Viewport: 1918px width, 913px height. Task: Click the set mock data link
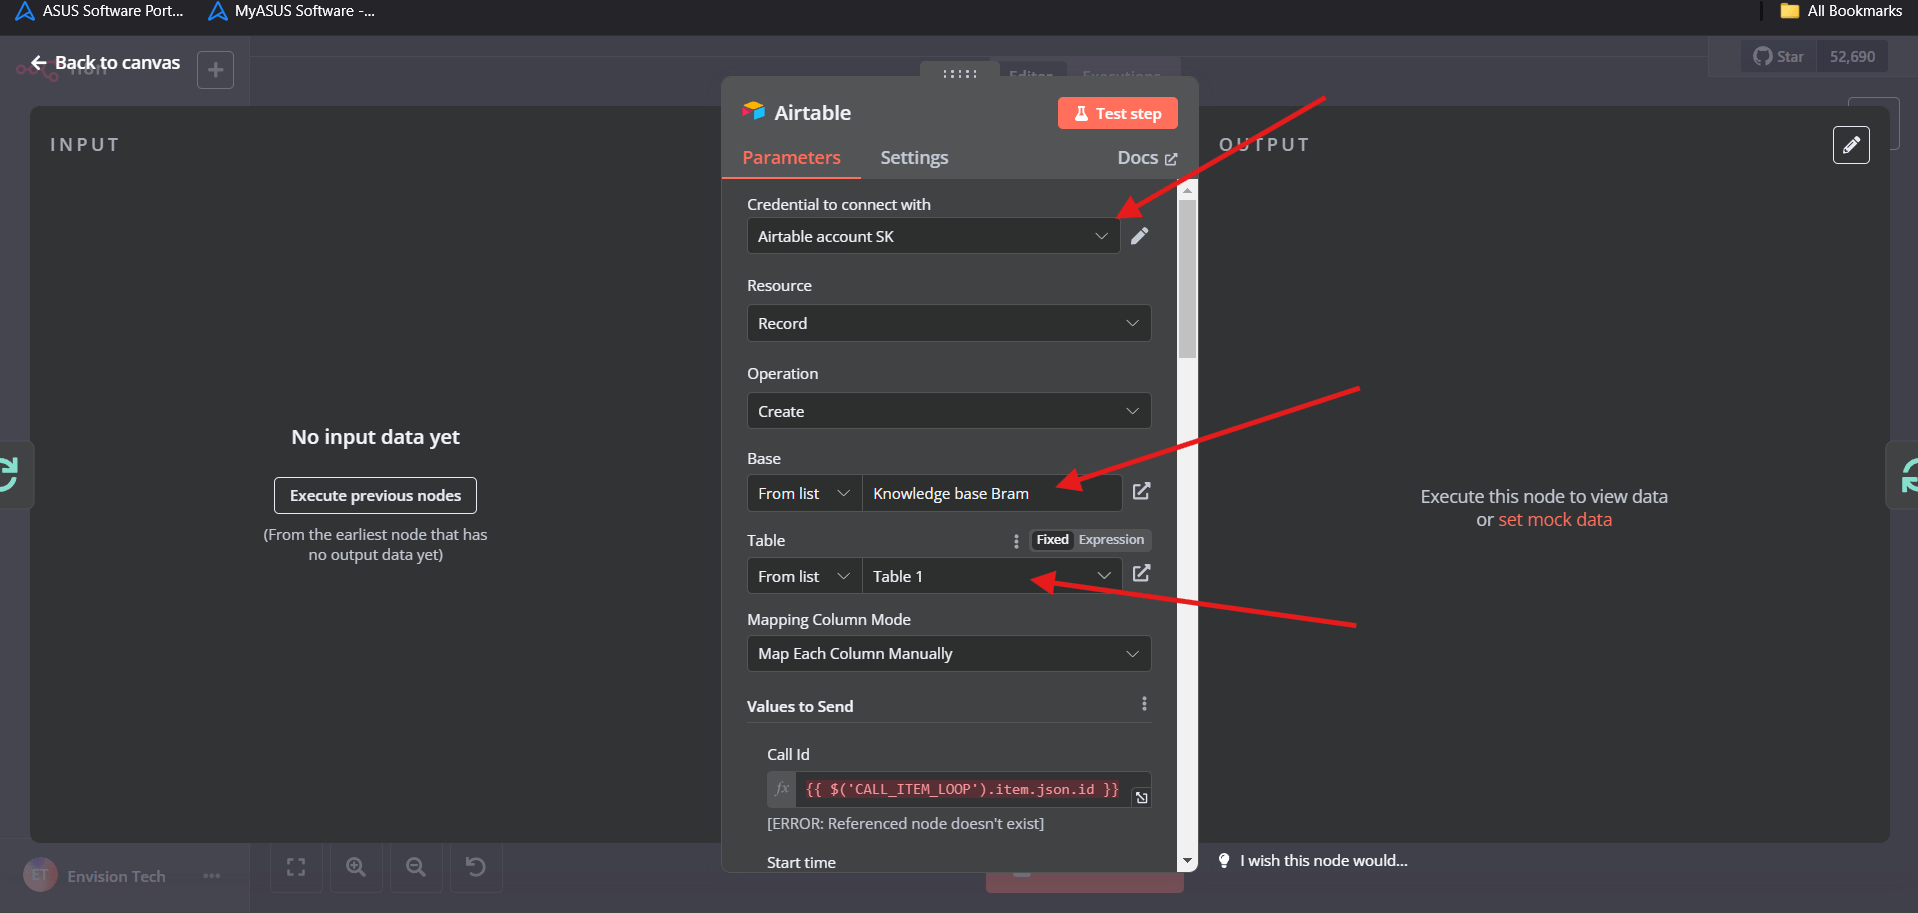coord(1554,520)
